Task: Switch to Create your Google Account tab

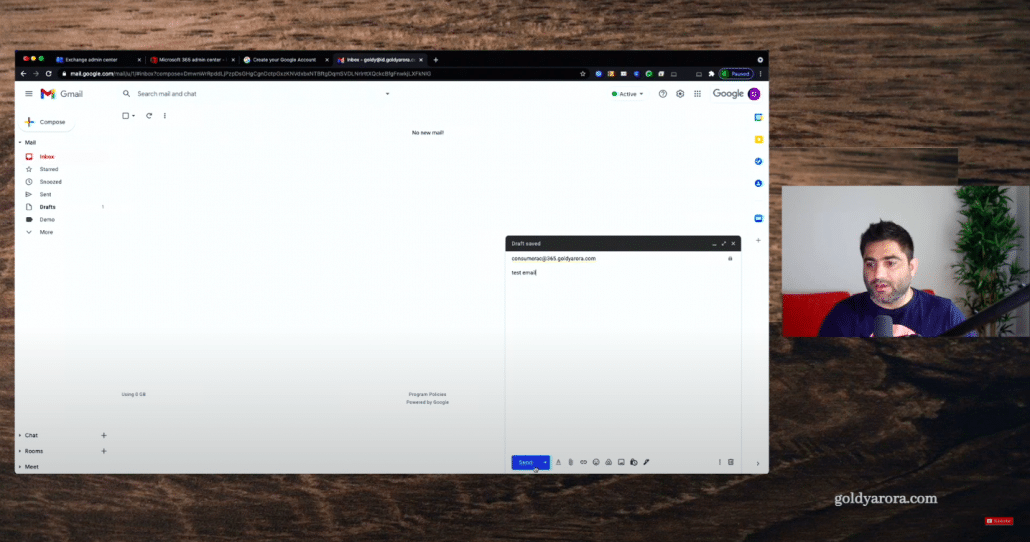Action: (x=286, y=60)
